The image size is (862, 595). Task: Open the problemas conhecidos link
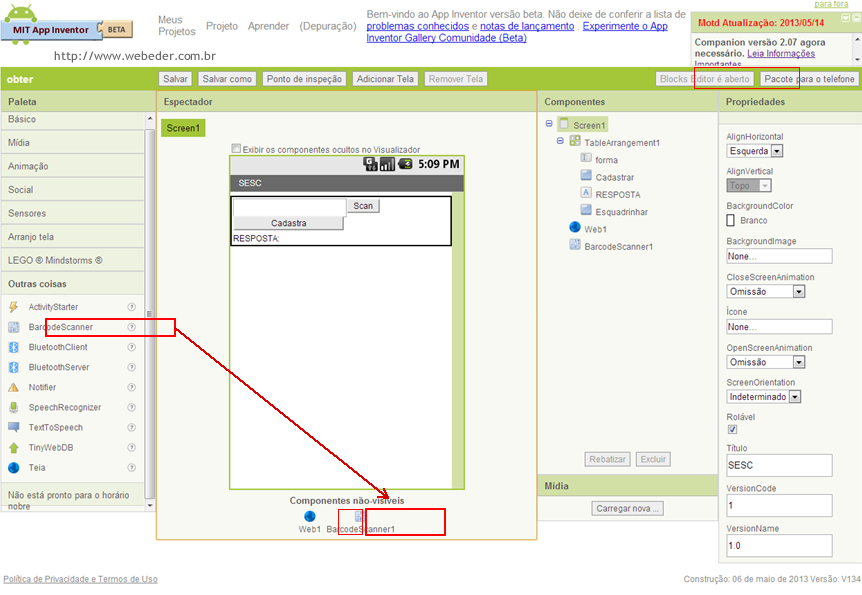pos(418,26)
